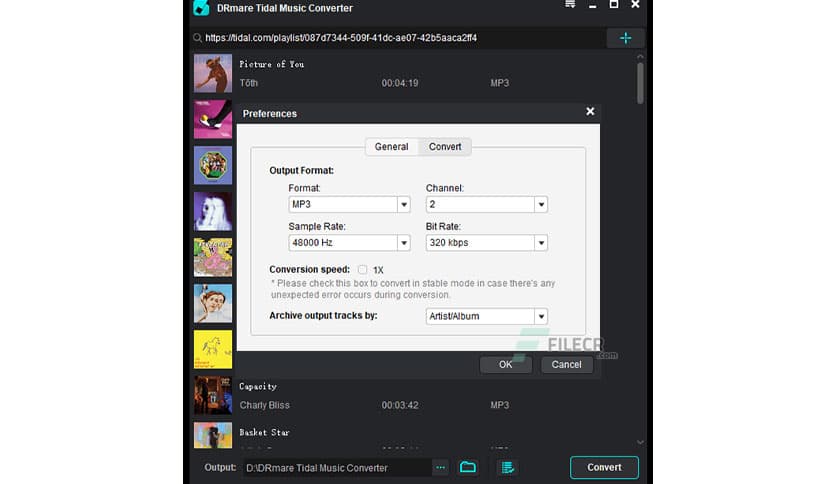
Task: Select the portrait face album thumbnail
Action: (213, 303)
